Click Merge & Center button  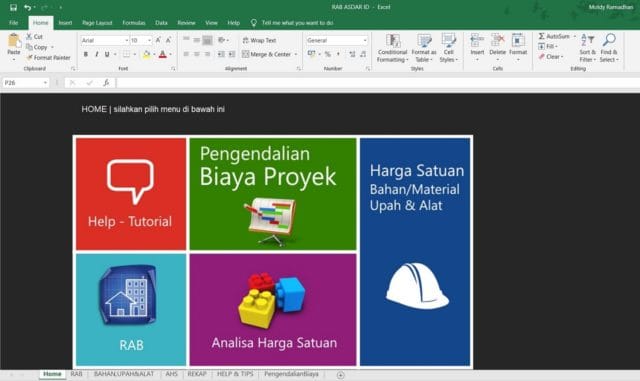(x=266, y=54)
